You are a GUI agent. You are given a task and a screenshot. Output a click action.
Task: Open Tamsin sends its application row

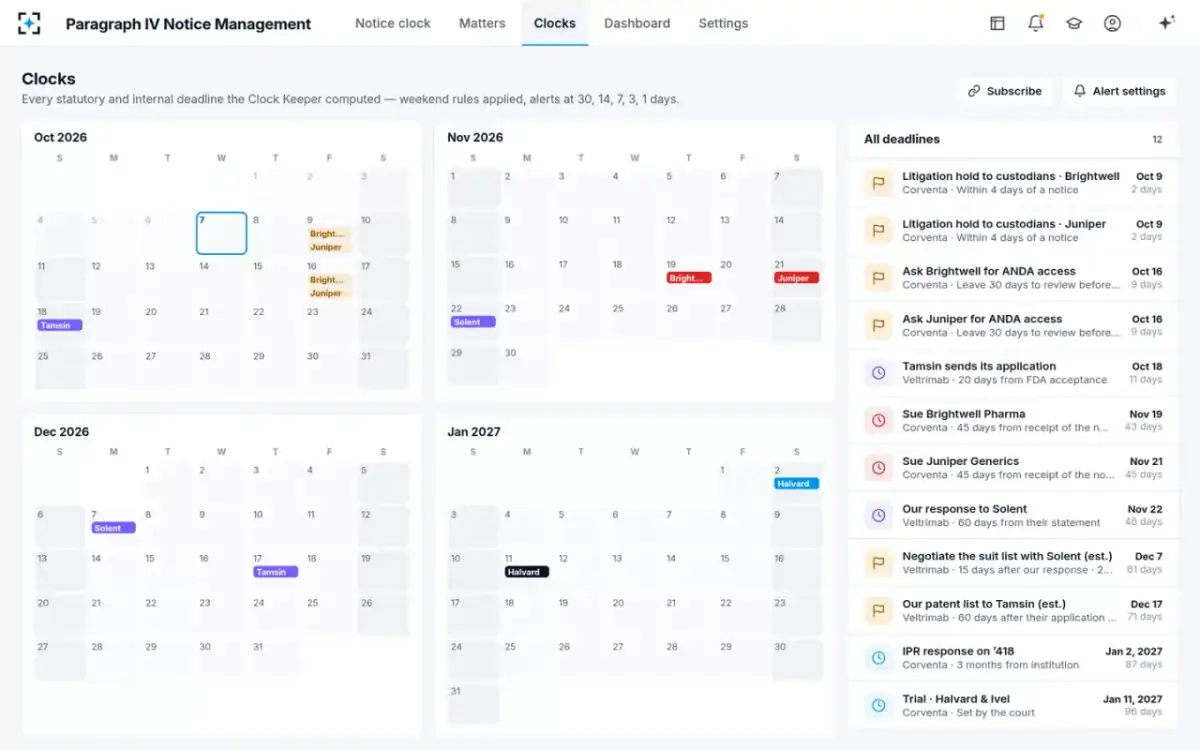[1013, 373]
